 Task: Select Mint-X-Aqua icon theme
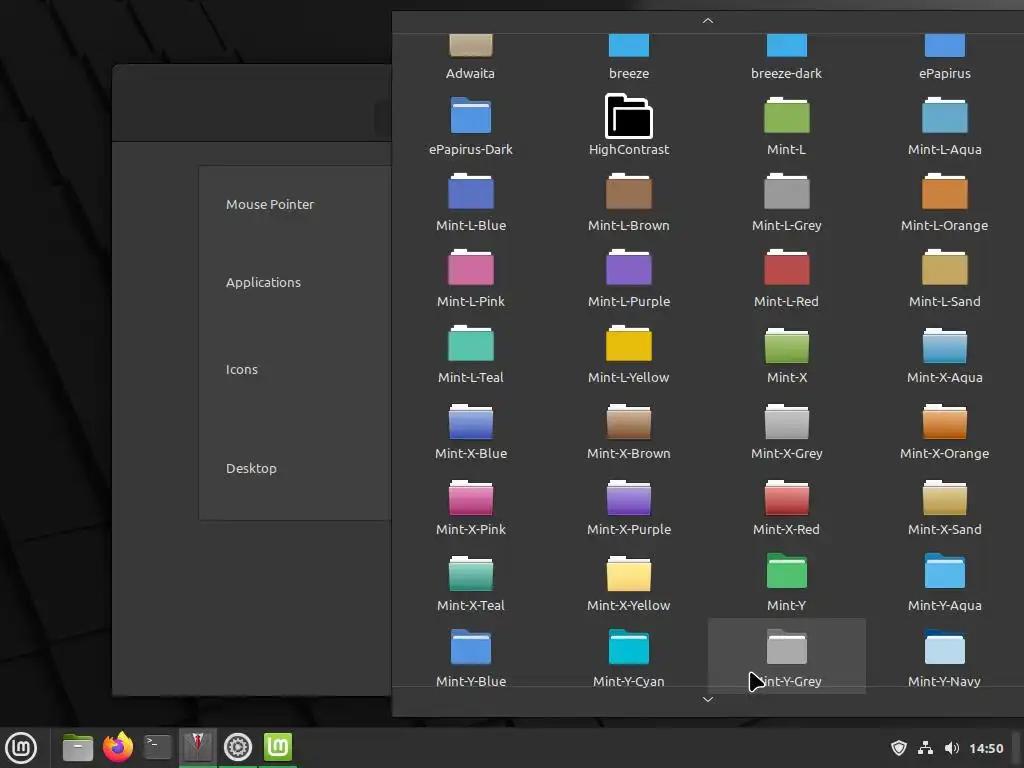(944, 354)
